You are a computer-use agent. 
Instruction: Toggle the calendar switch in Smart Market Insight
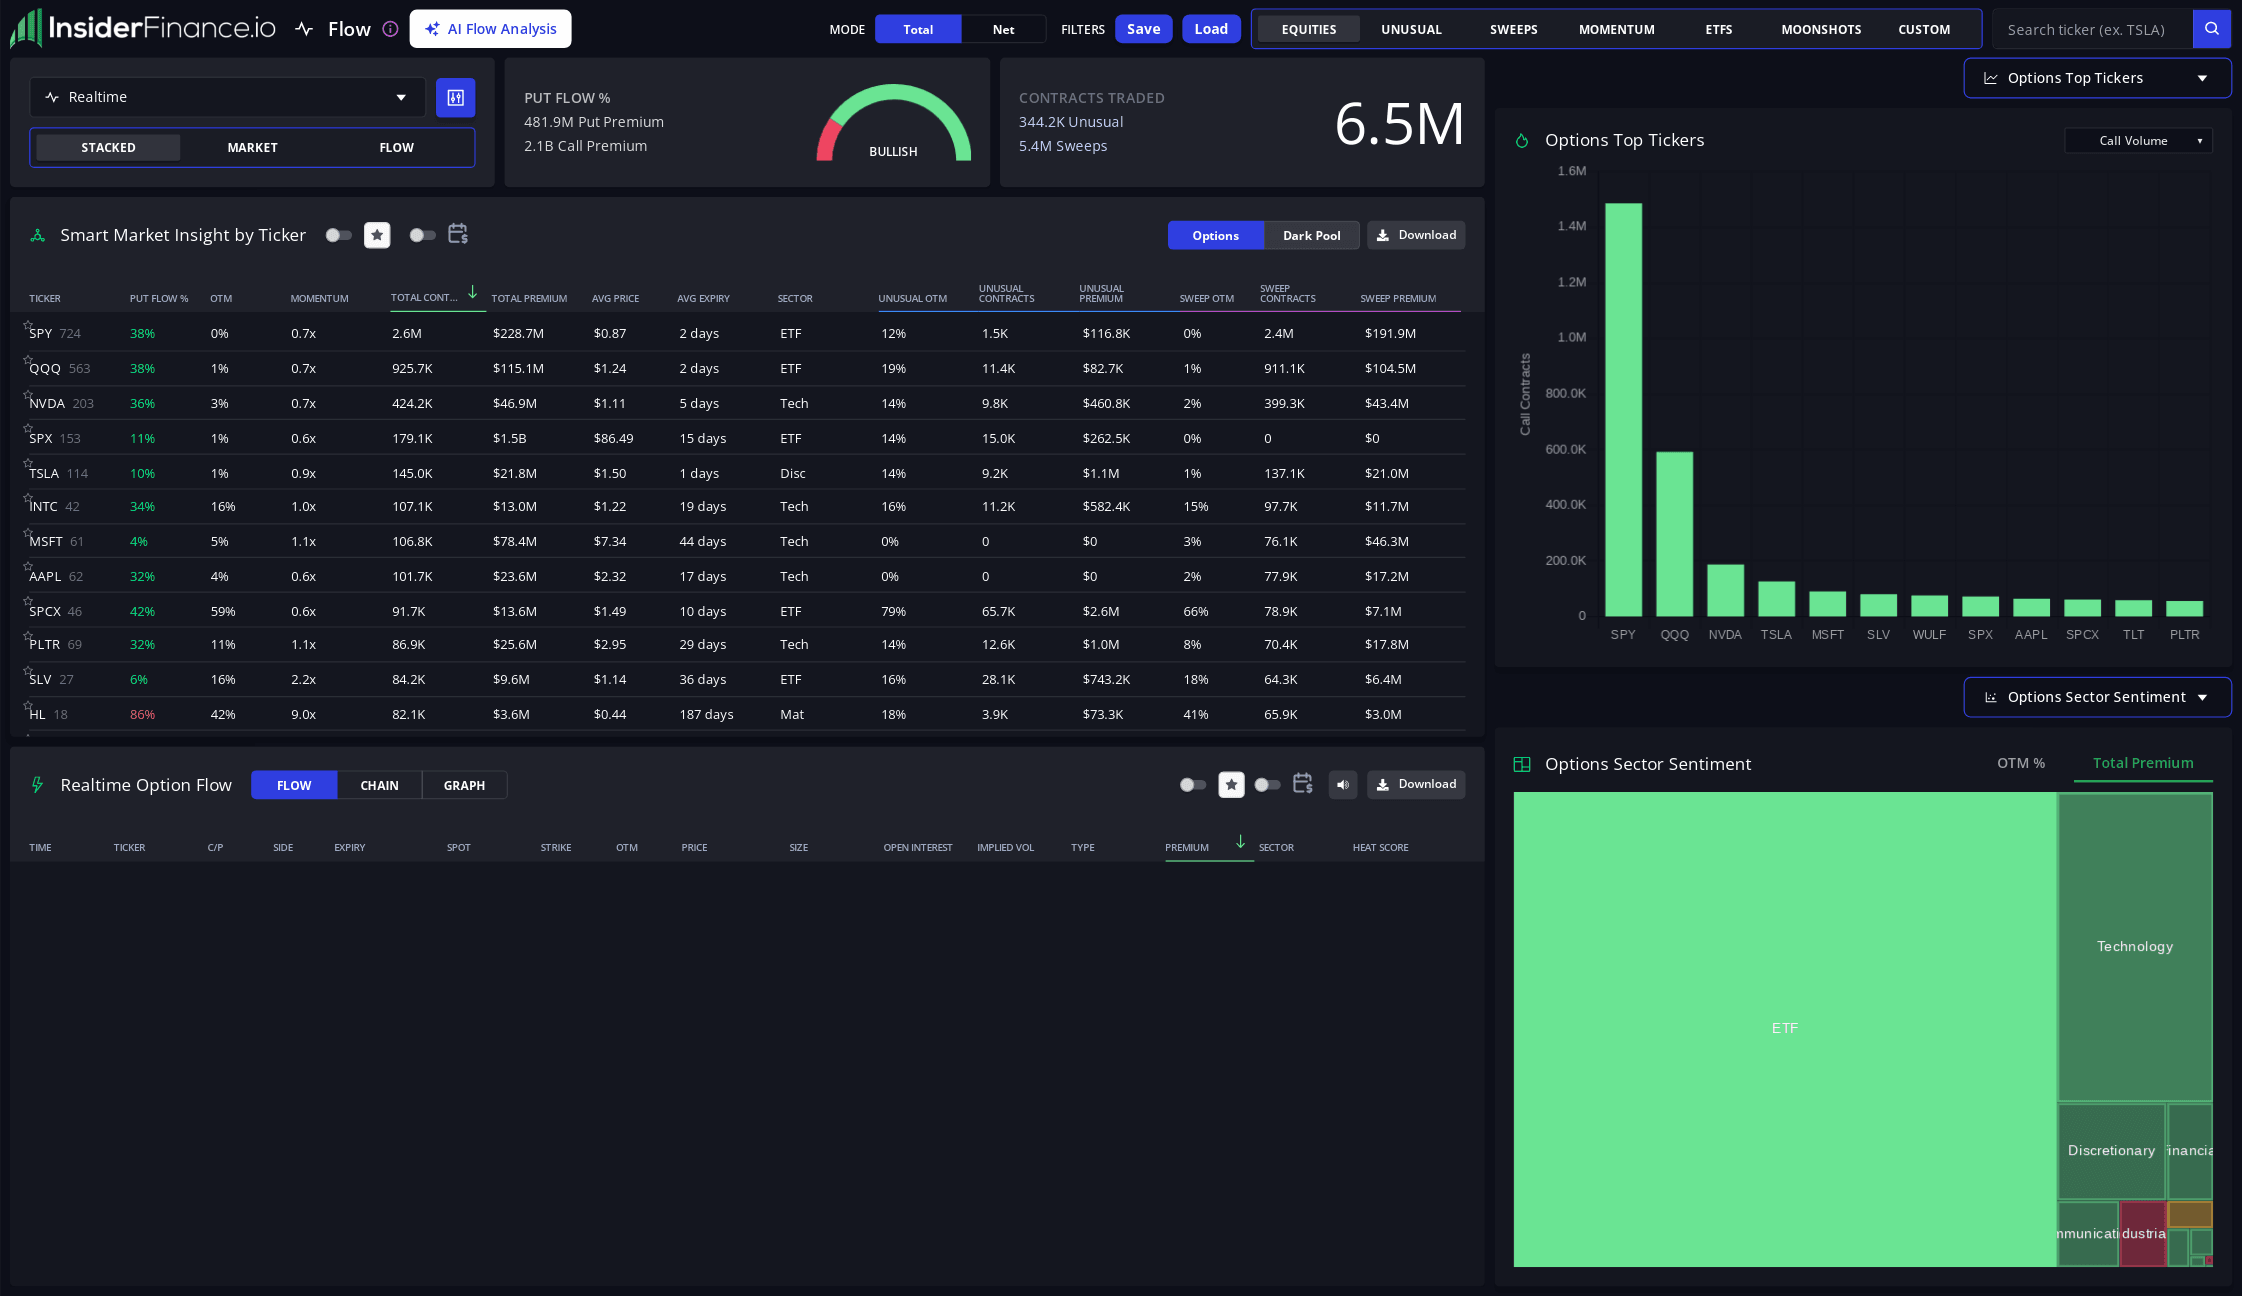pyautogui.click(x=422, y=235)
